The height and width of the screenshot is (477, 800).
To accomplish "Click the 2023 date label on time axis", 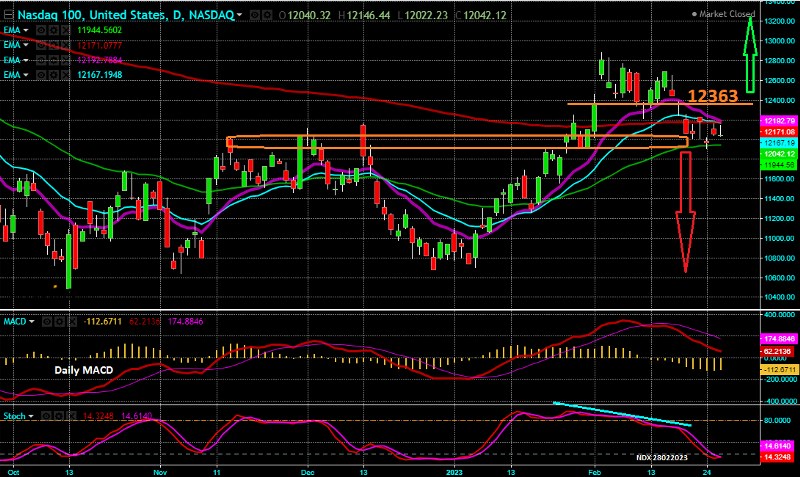I will click(454, 472).
